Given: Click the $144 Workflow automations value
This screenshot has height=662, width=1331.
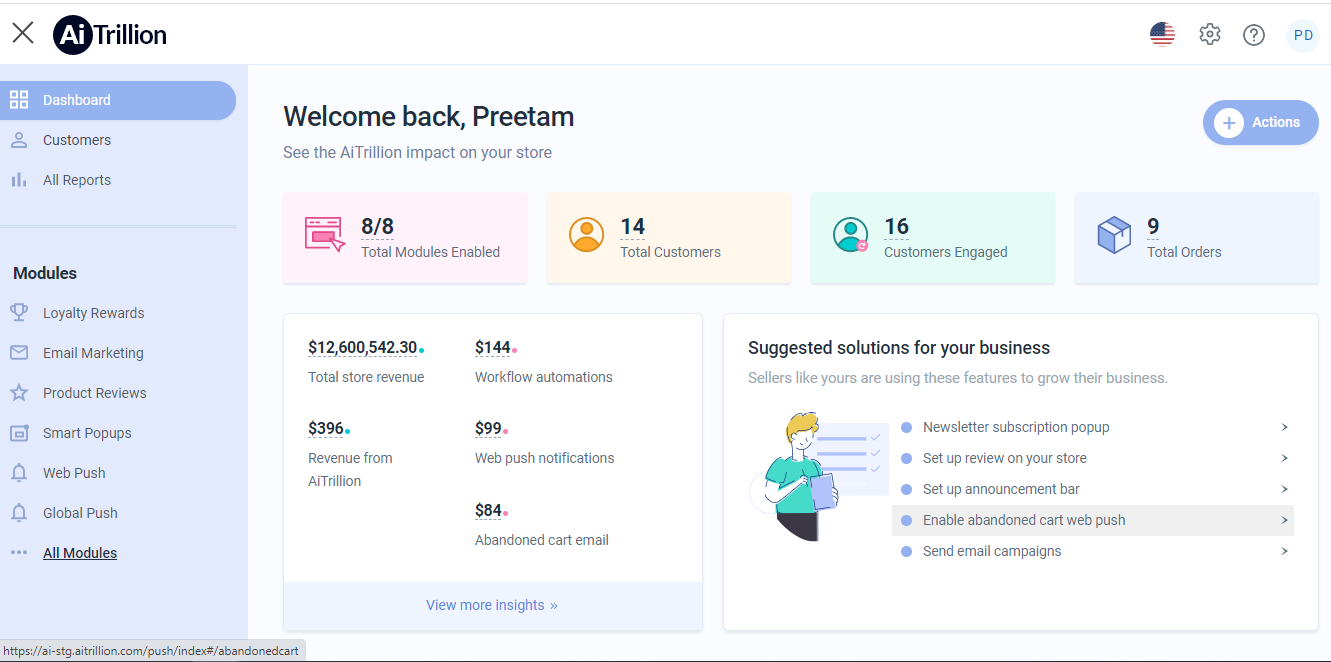Looking at the screenshot, I should (x=493, y=348).
